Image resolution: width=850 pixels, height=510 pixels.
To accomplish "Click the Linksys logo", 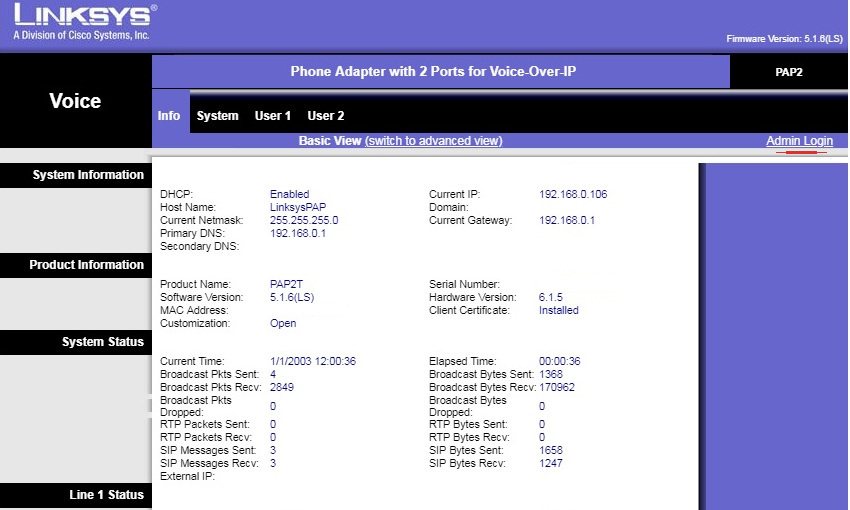I will pos(85,22).
